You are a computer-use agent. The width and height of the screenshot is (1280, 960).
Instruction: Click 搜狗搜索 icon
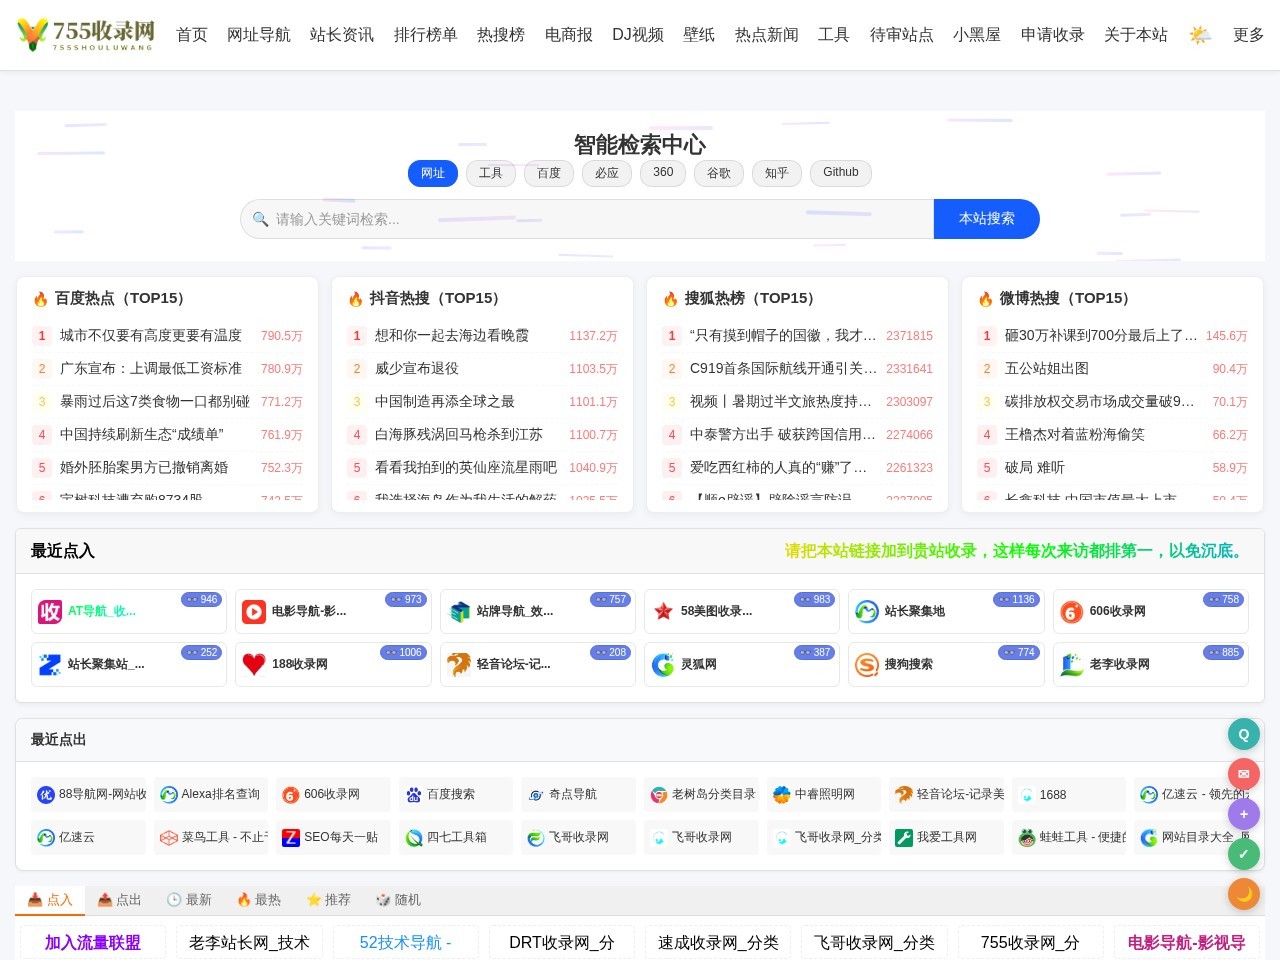pyautogui.click(x=867, y=664)
